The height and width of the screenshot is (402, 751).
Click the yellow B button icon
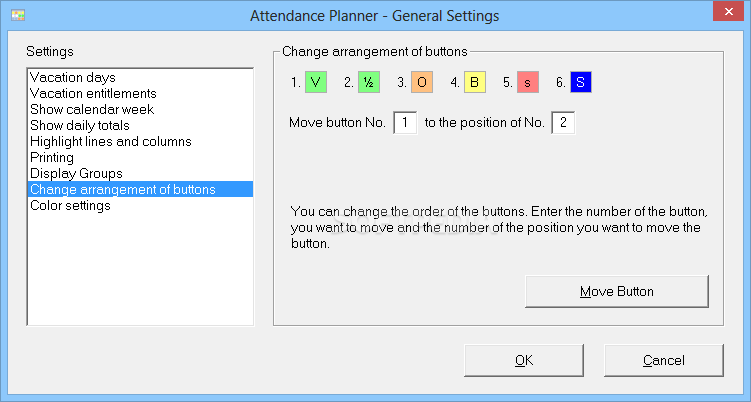click(x=475, y=82)
